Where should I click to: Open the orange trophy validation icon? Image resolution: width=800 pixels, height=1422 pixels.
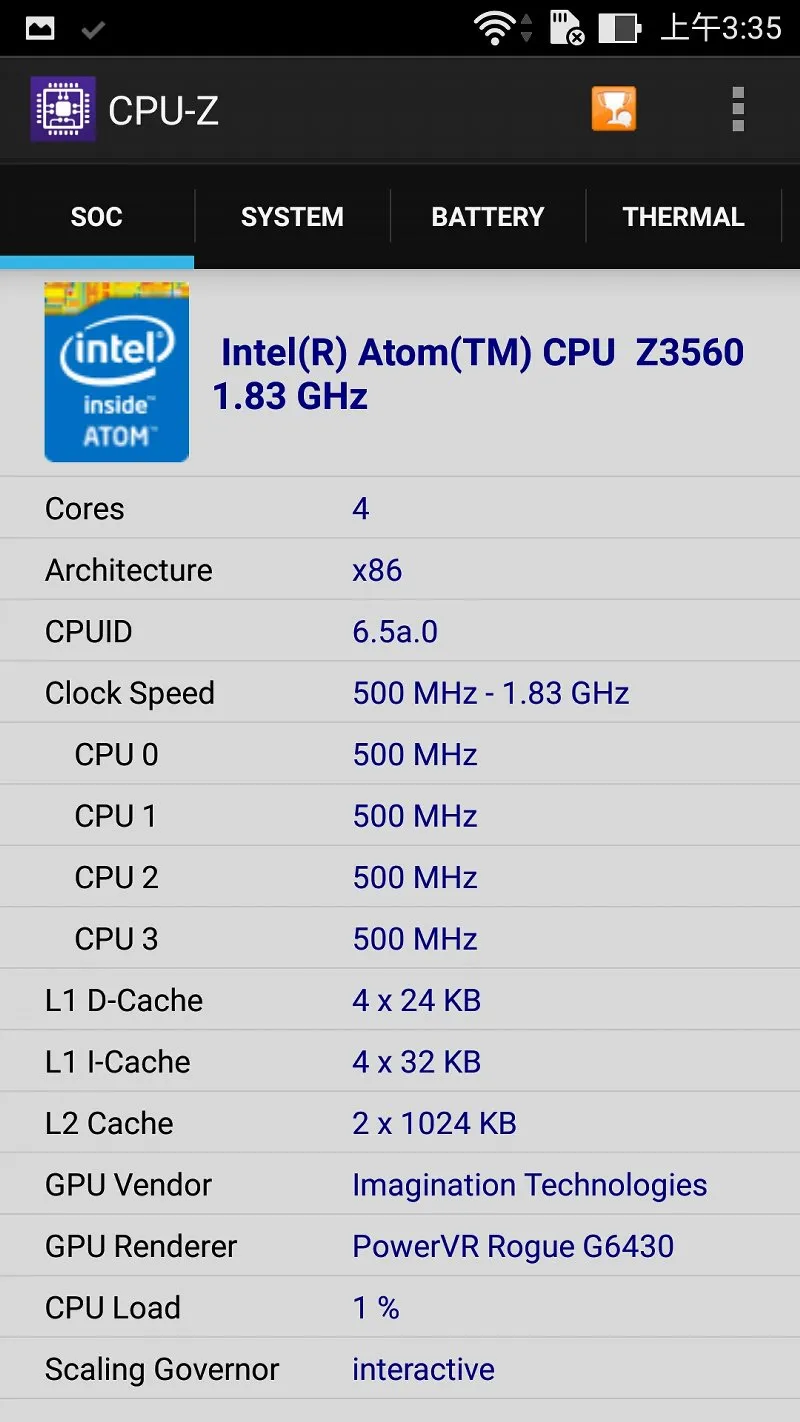tap(614, 109)
